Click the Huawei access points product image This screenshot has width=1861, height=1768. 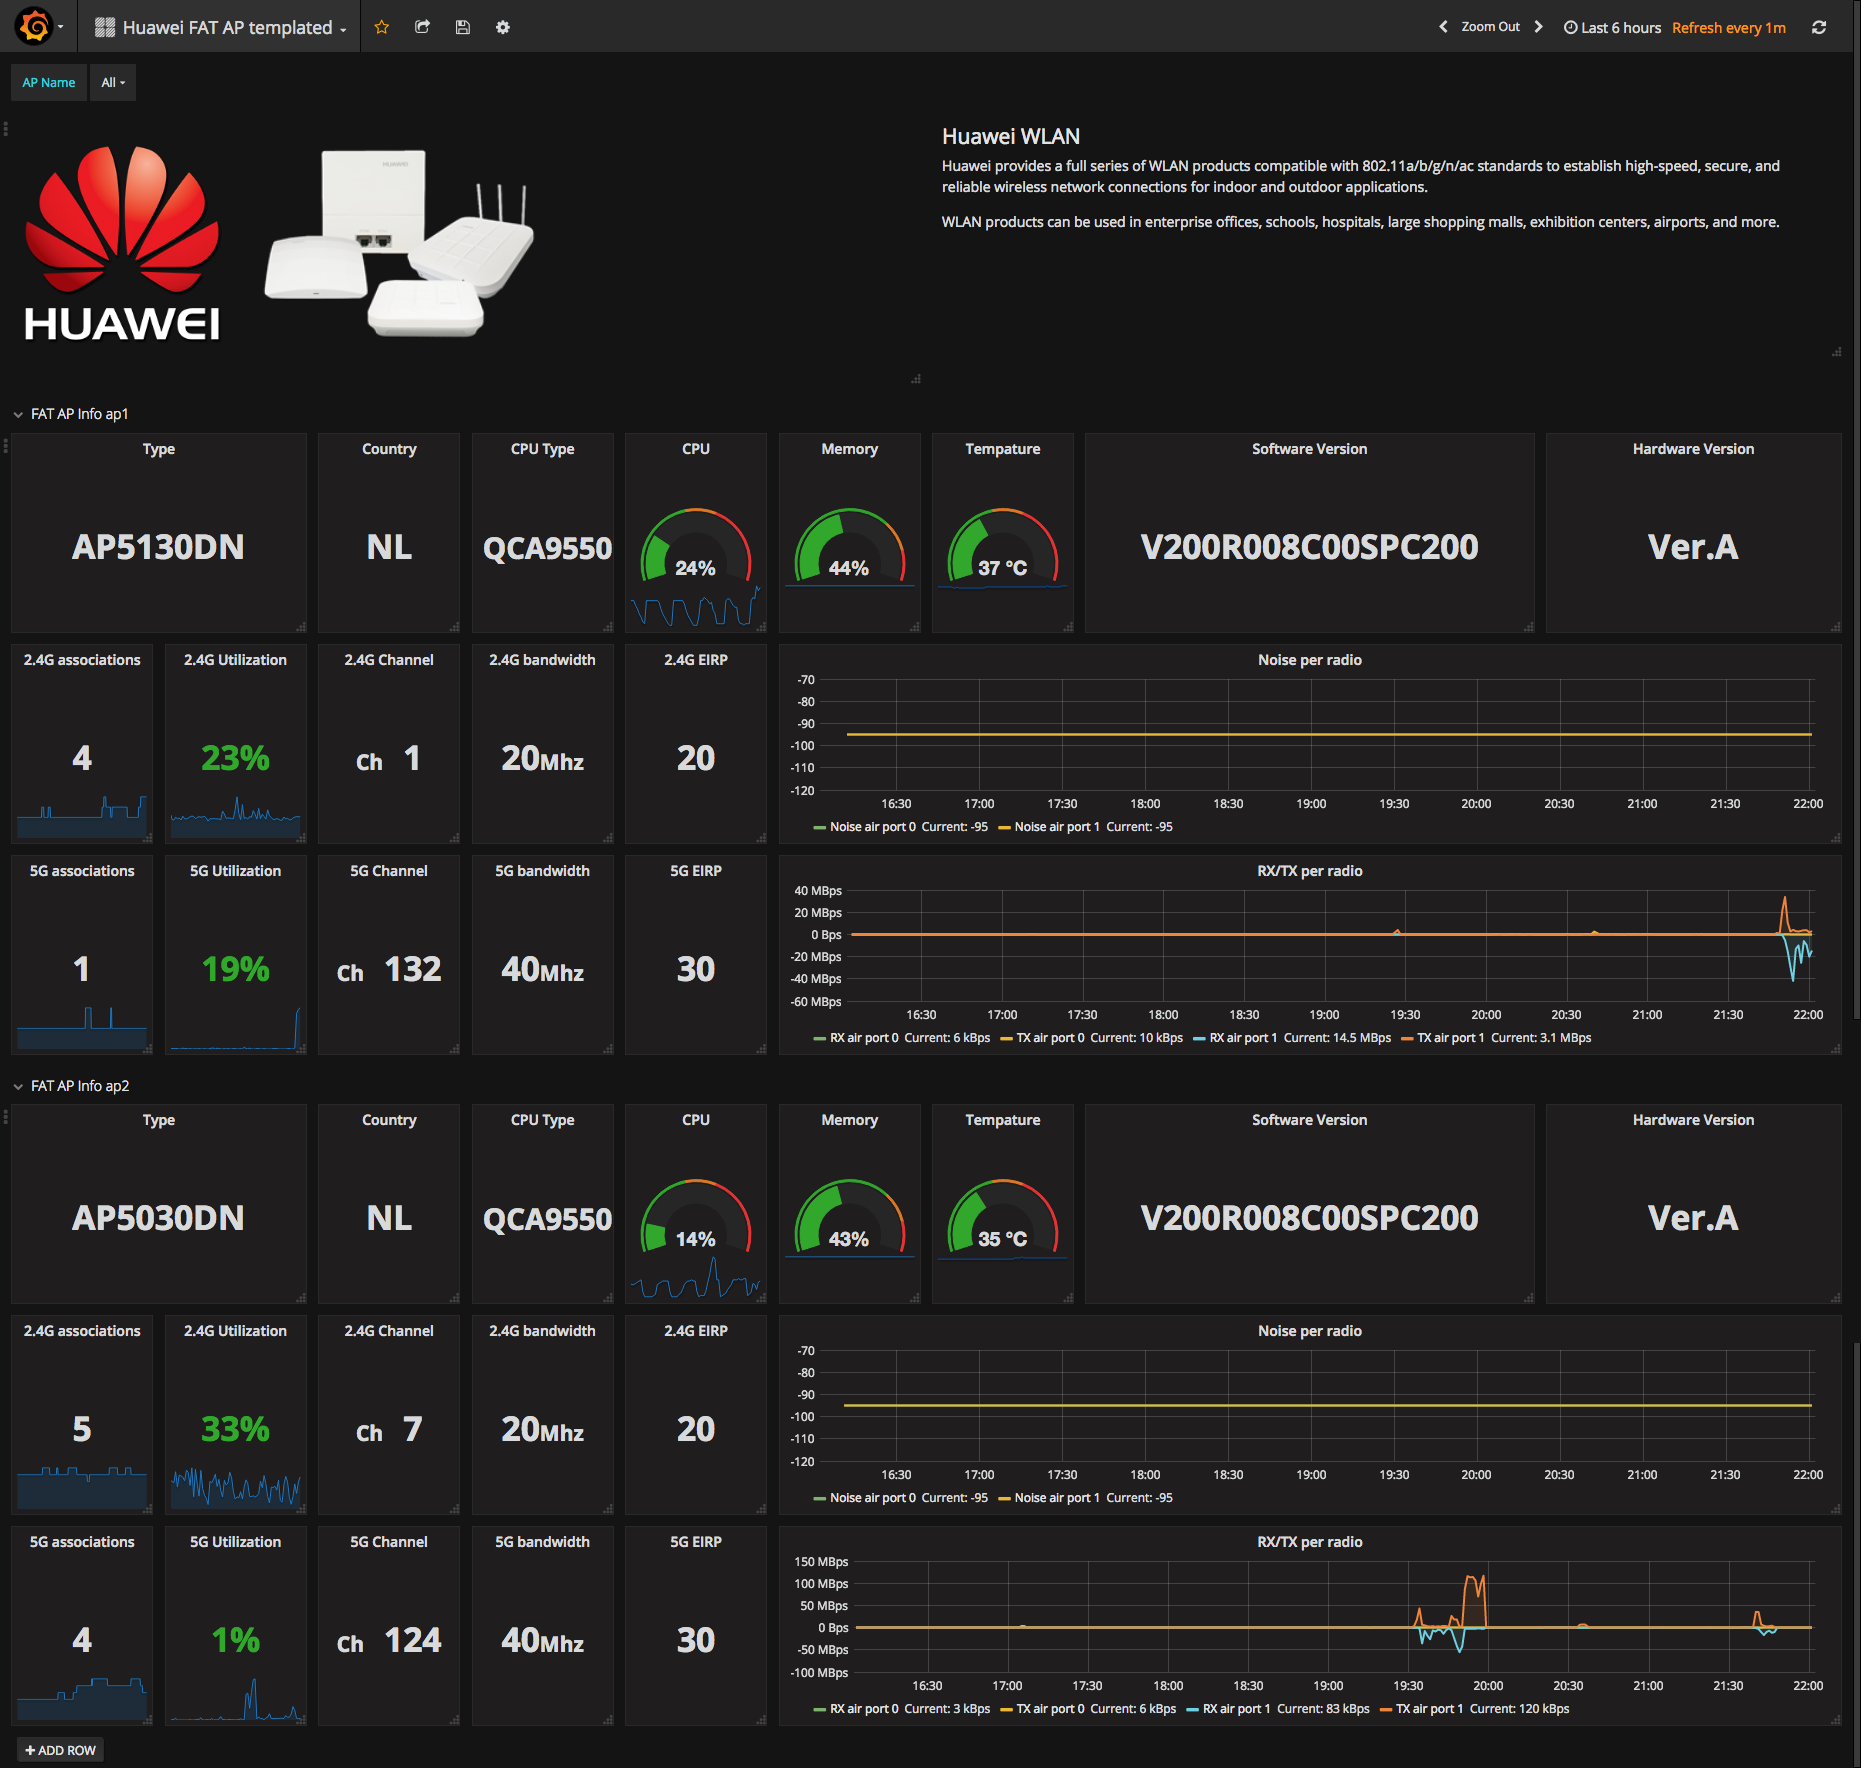pos(399,242)
